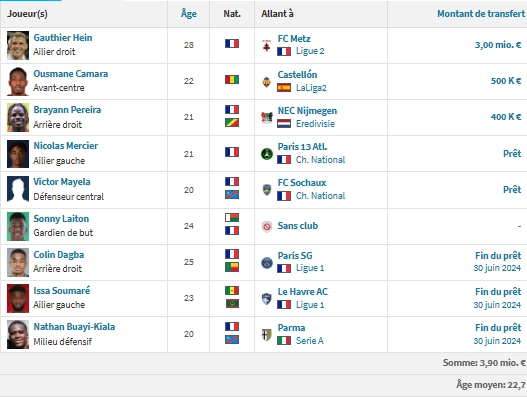Click the Sans club icon
The width and height of the screenshot is (527, 397).
coord(267,227)
